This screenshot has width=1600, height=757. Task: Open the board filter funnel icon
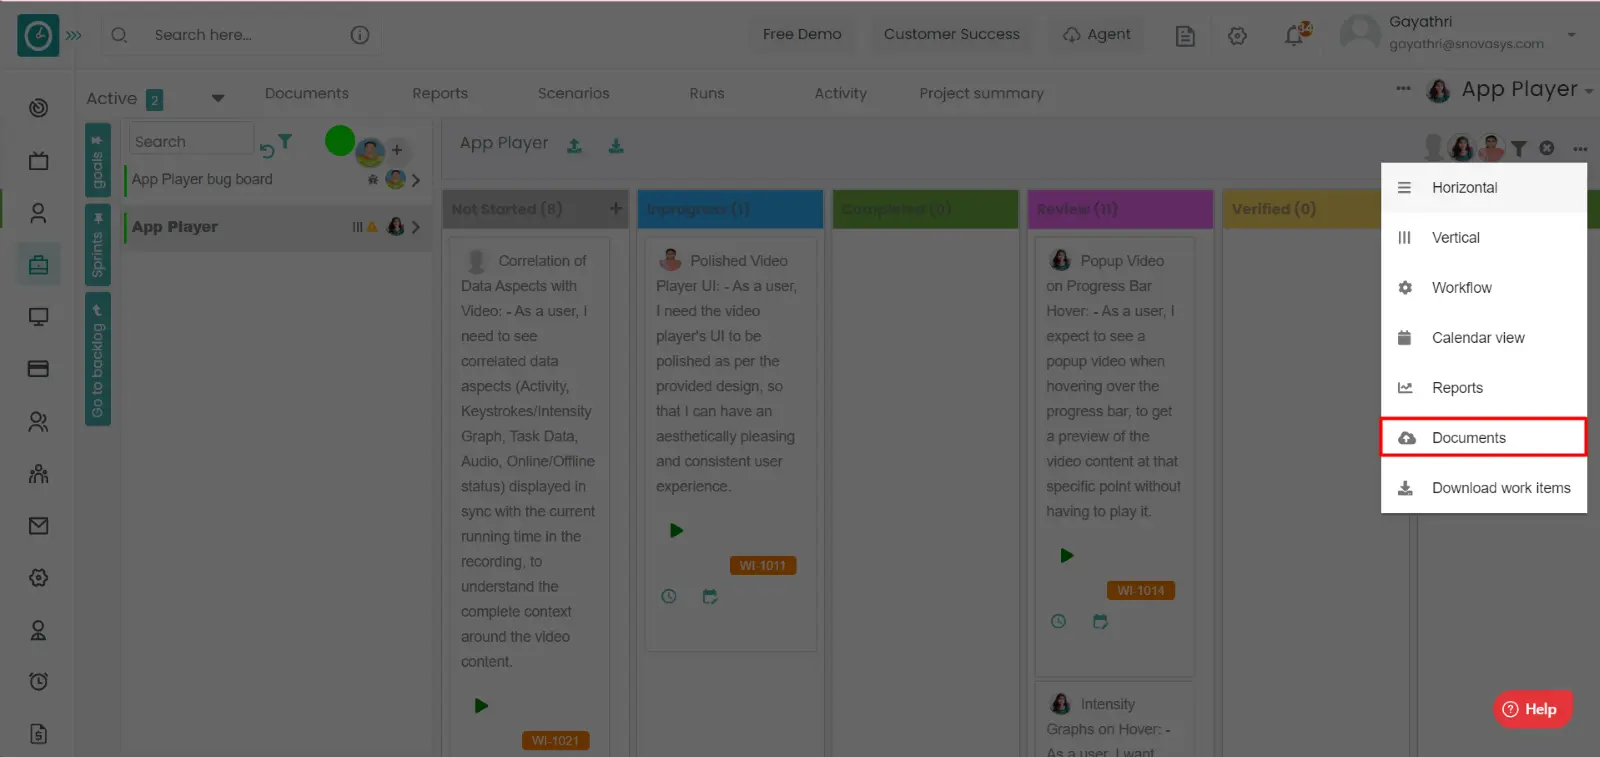(x=1519, y=148)
